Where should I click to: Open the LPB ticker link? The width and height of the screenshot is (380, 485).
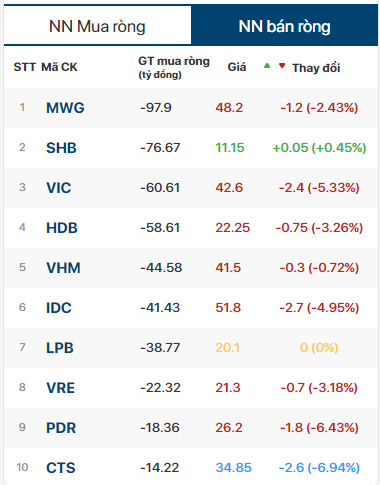tap(60, 348)
